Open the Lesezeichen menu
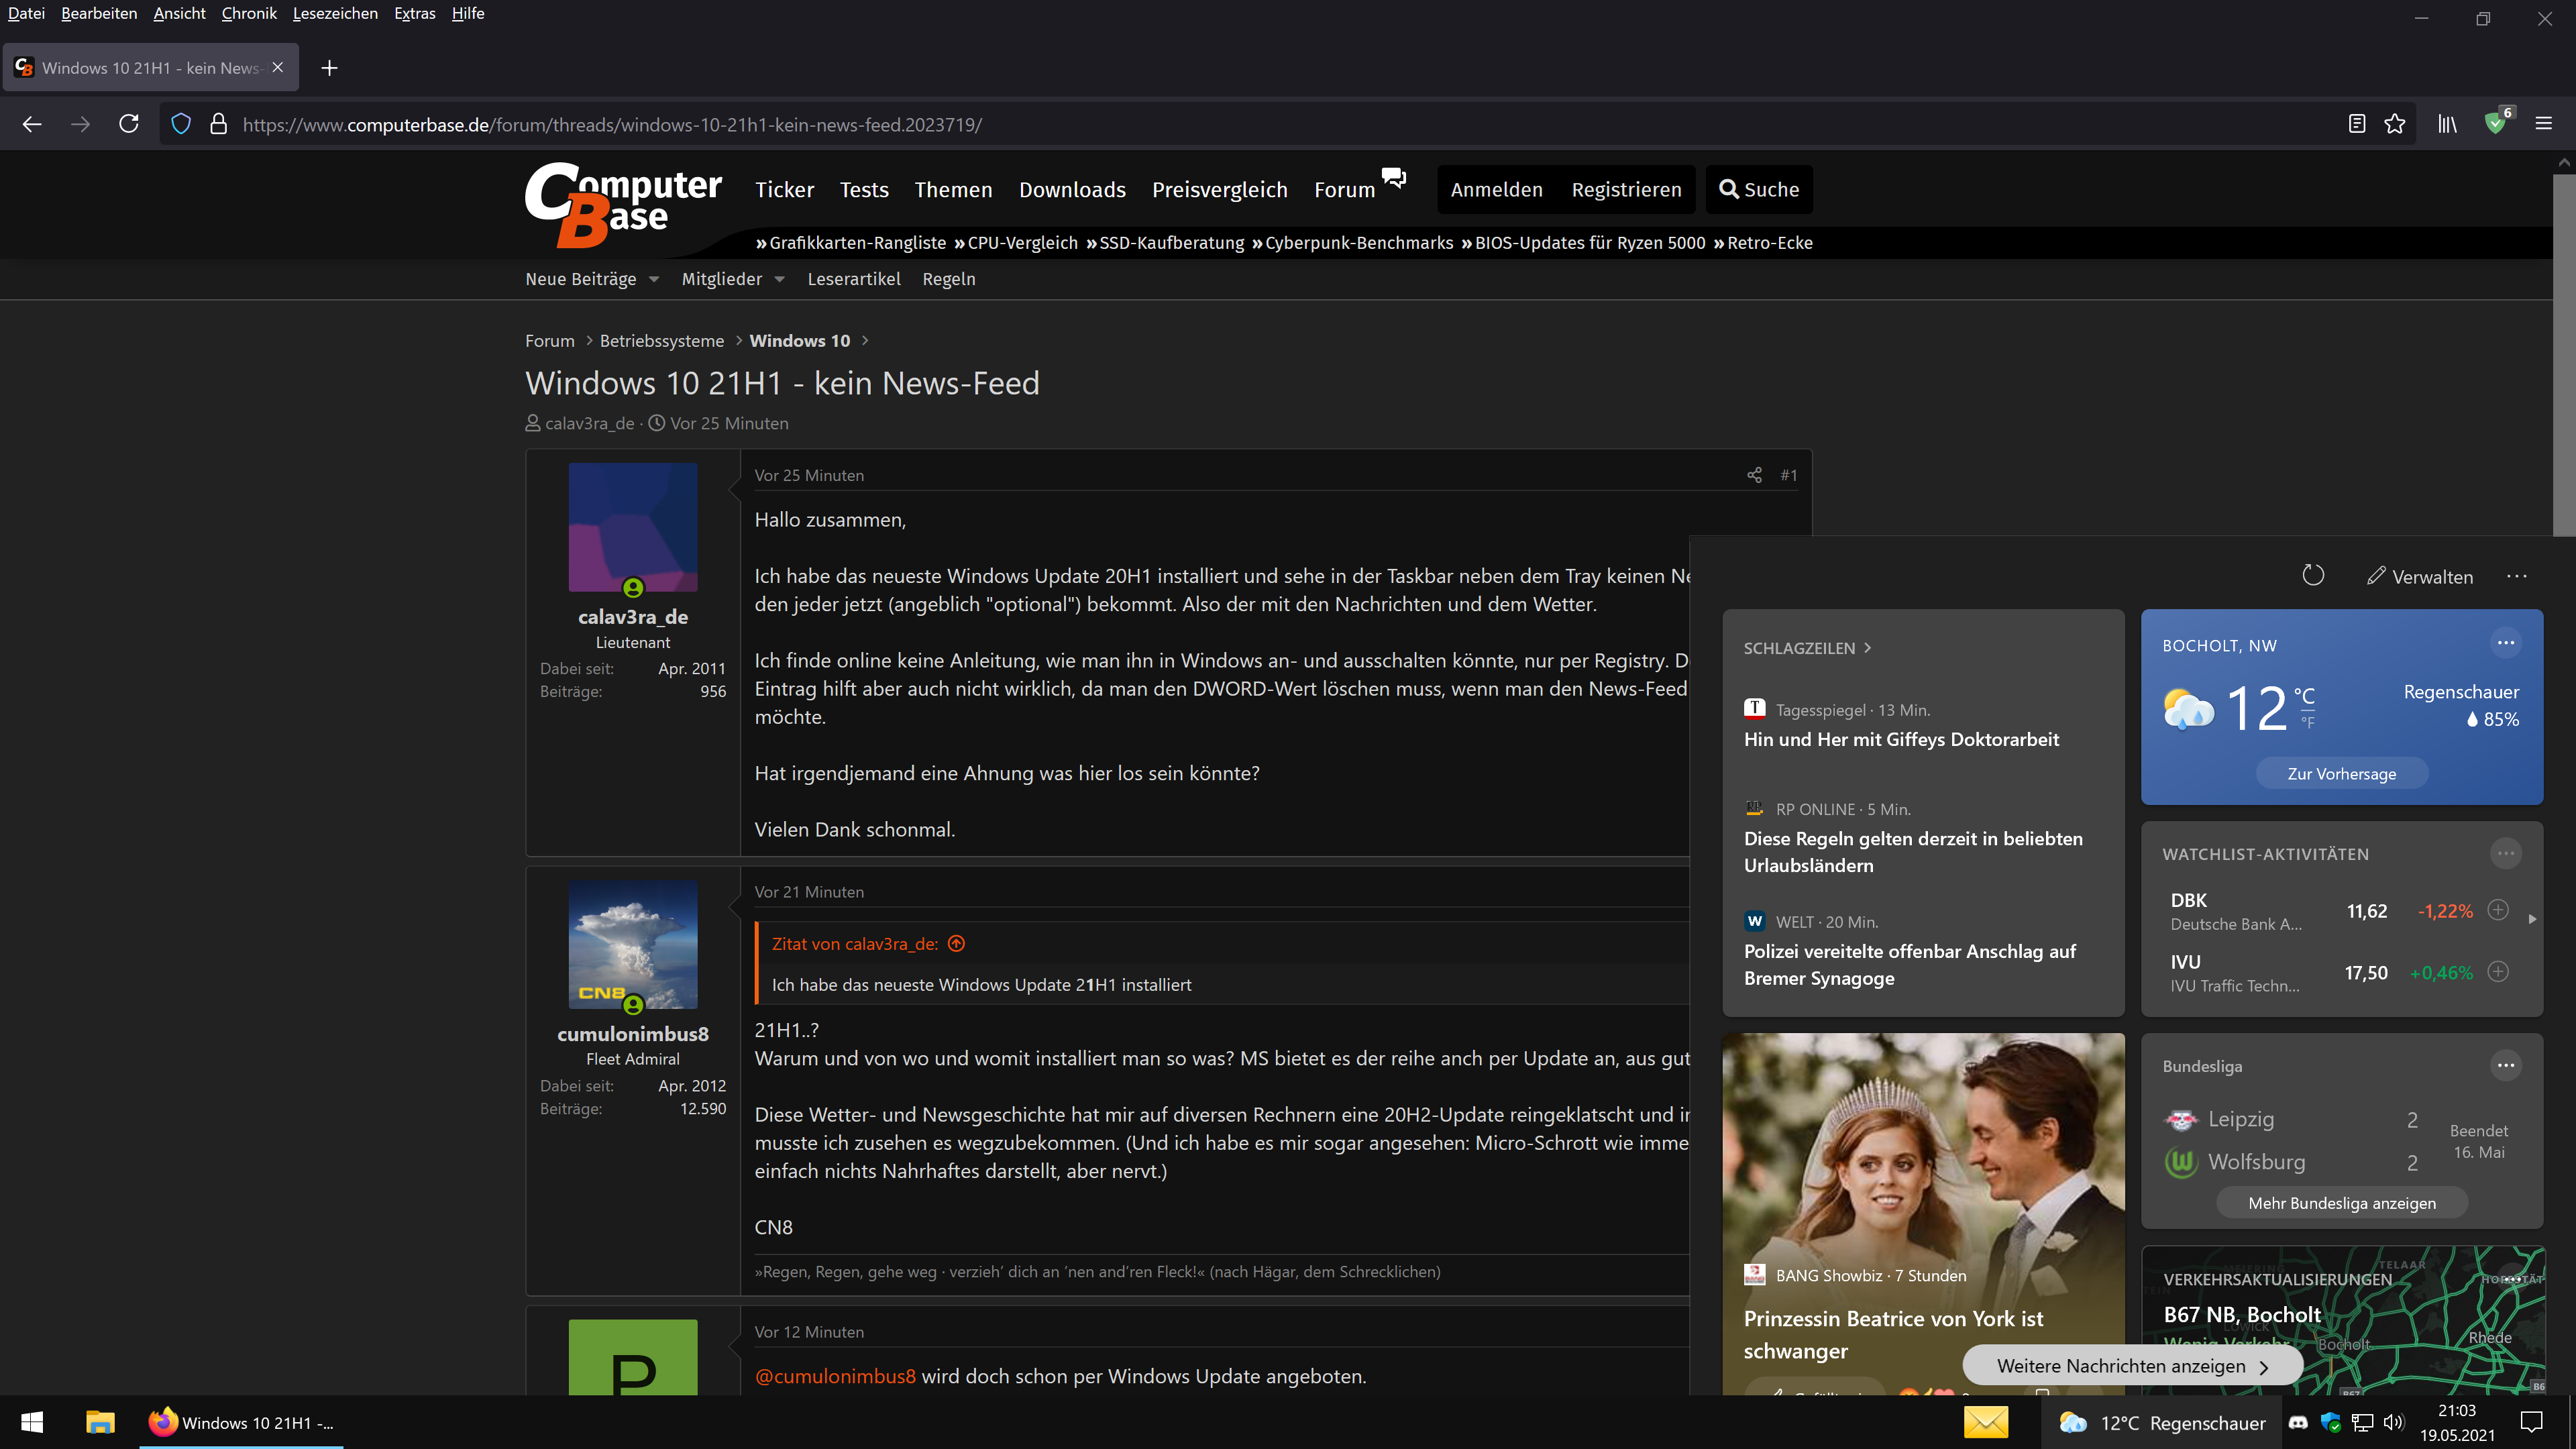The height and width of the screenshot is (1449, 2576). point(335,13)
